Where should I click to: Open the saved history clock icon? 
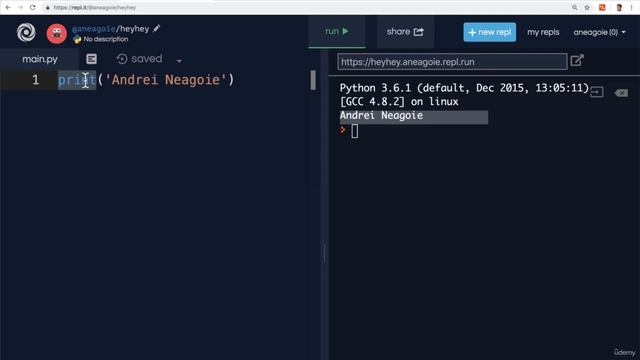[122, 59]
